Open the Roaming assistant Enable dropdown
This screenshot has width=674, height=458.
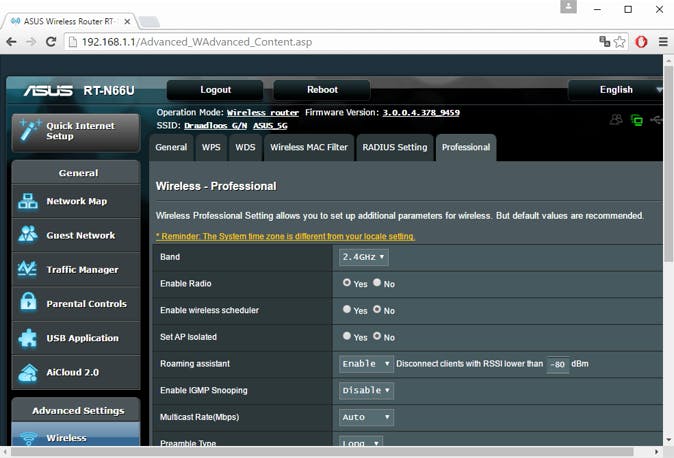point(366,364)
